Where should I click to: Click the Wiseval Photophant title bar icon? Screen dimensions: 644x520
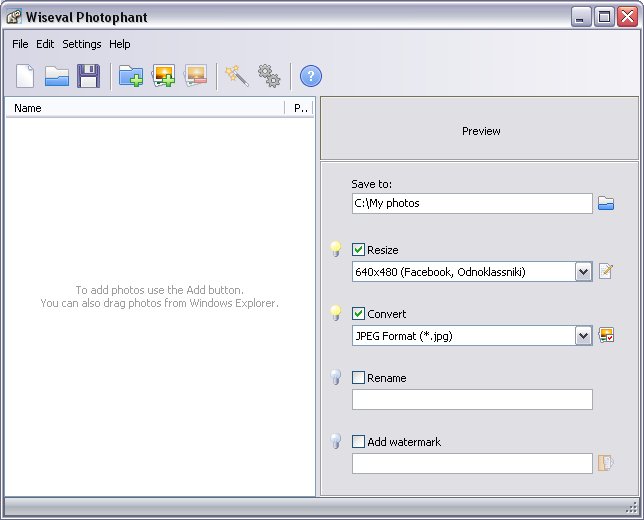[14, 17]
